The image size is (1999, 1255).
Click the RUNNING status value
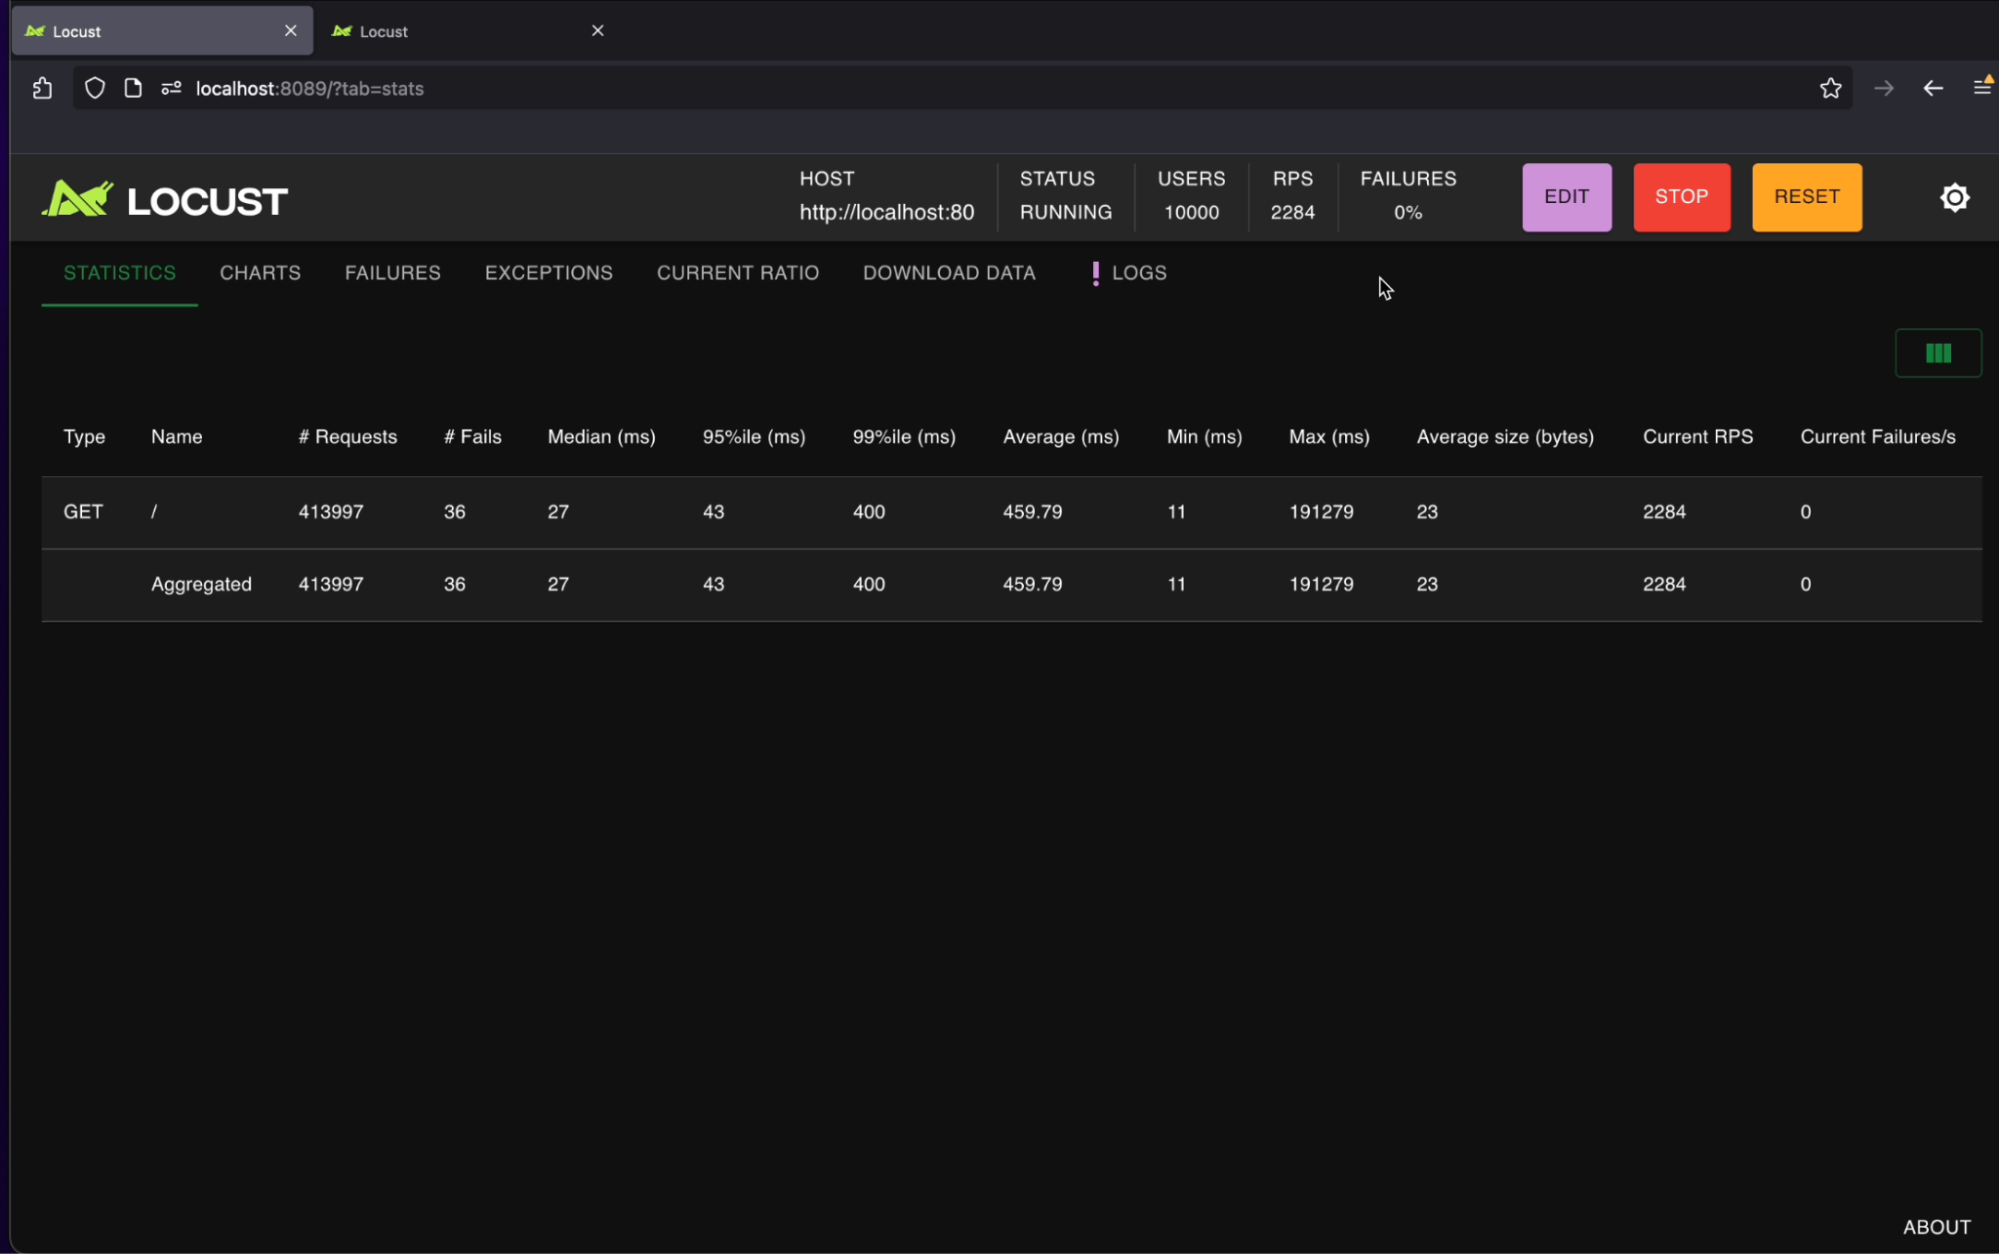(x=1066, y=212)
